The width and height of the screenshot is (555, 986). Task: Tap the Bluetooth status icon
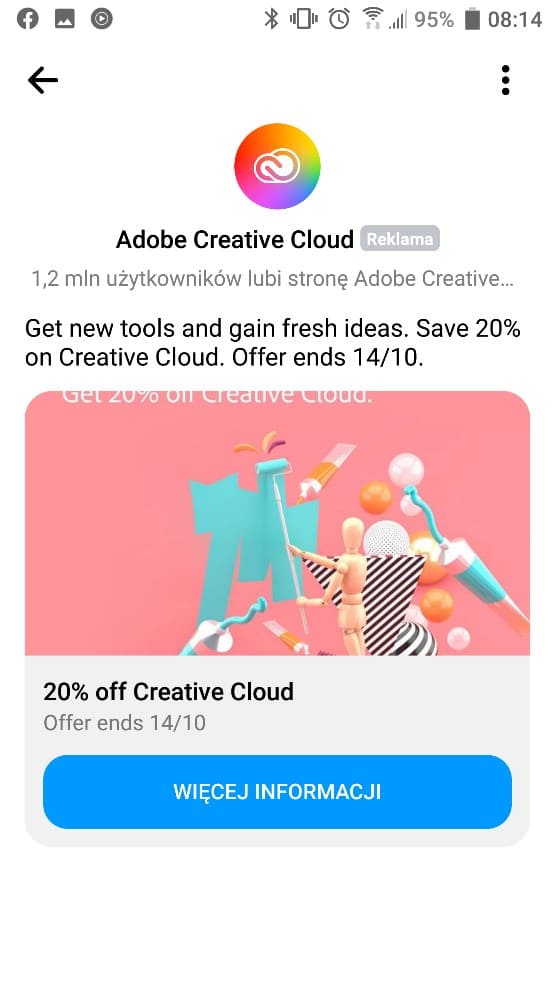271,19
